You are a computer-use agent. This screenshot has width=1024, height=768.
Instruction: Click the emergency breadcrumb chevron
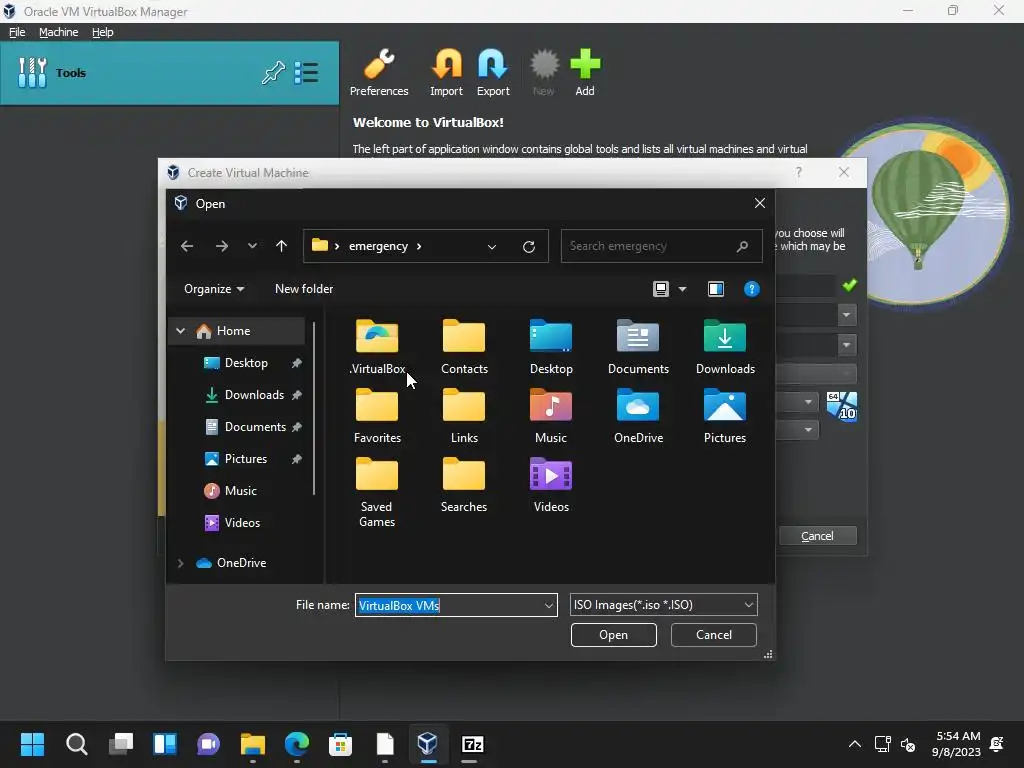click(419, 246)
